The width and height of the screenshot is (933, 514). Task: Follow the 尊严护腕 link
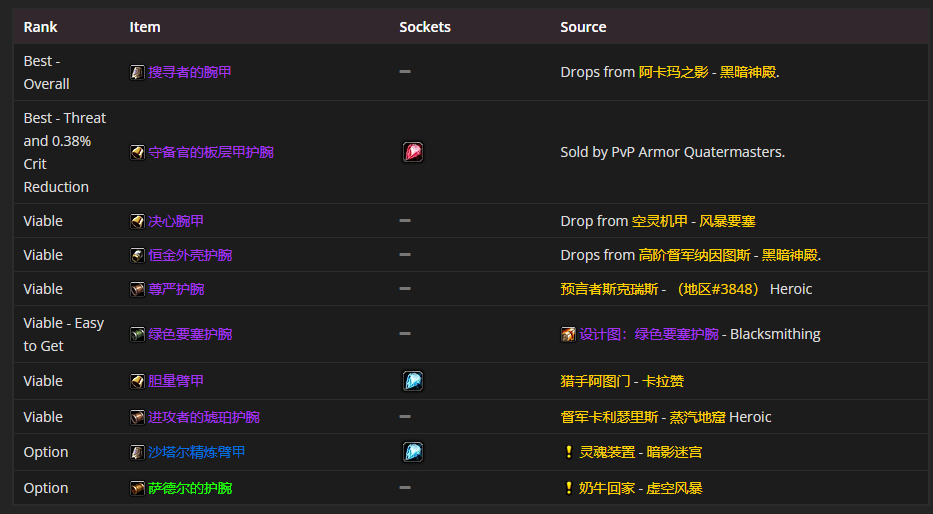pos(176,289)
